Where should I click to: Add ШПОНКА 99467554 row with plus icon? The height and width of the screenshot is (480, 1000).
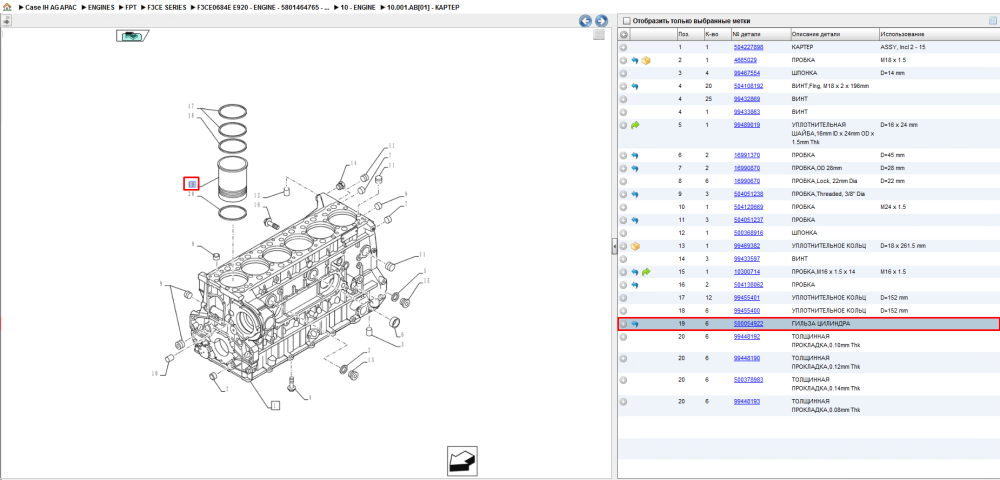[x=624, y=73]
